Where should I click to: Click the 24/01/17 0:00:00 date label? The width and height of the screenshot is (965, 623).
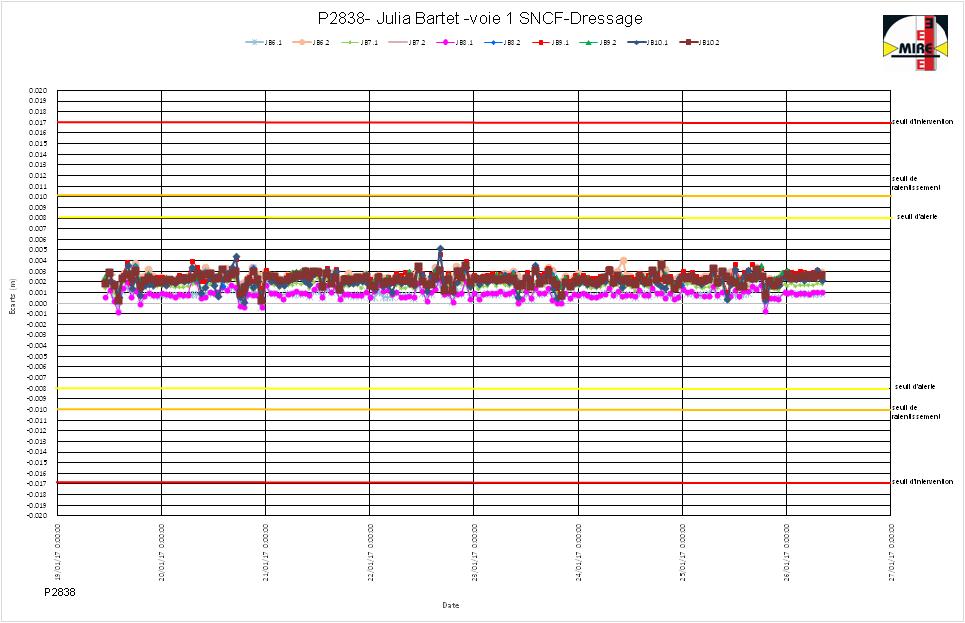pyautogui.click(x=579, y=552)
